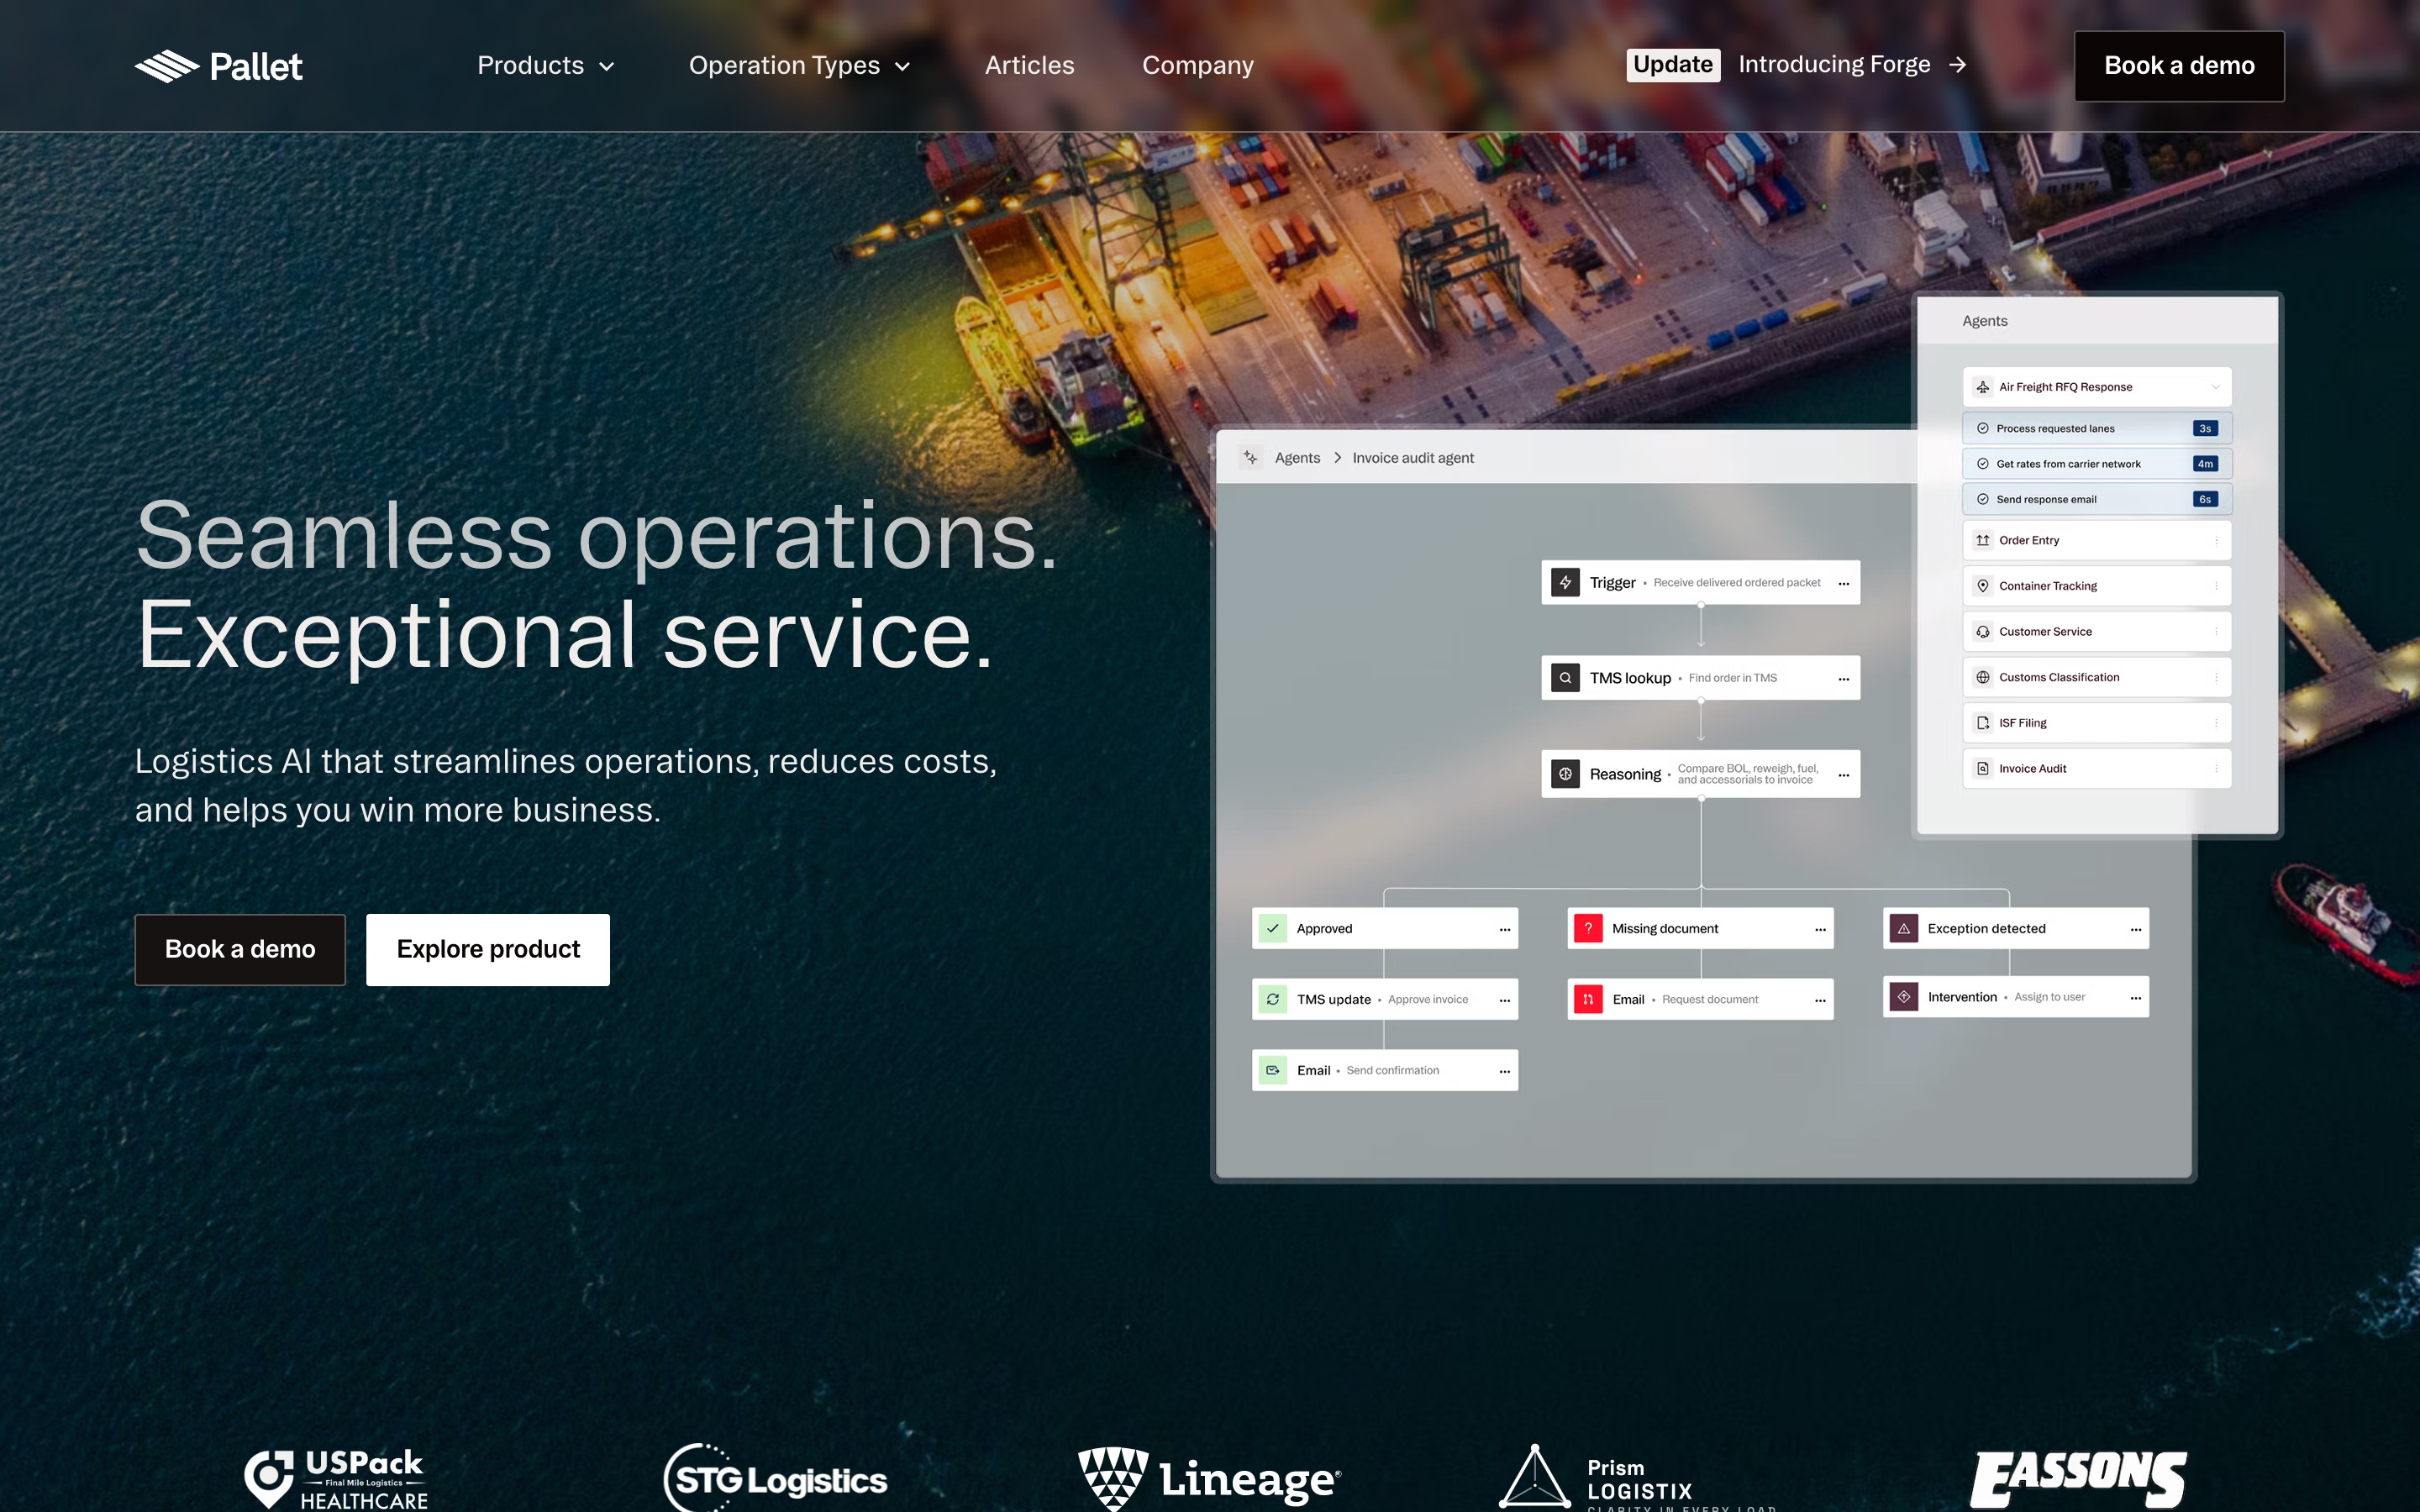Click the Update badge

[1673, 65]
